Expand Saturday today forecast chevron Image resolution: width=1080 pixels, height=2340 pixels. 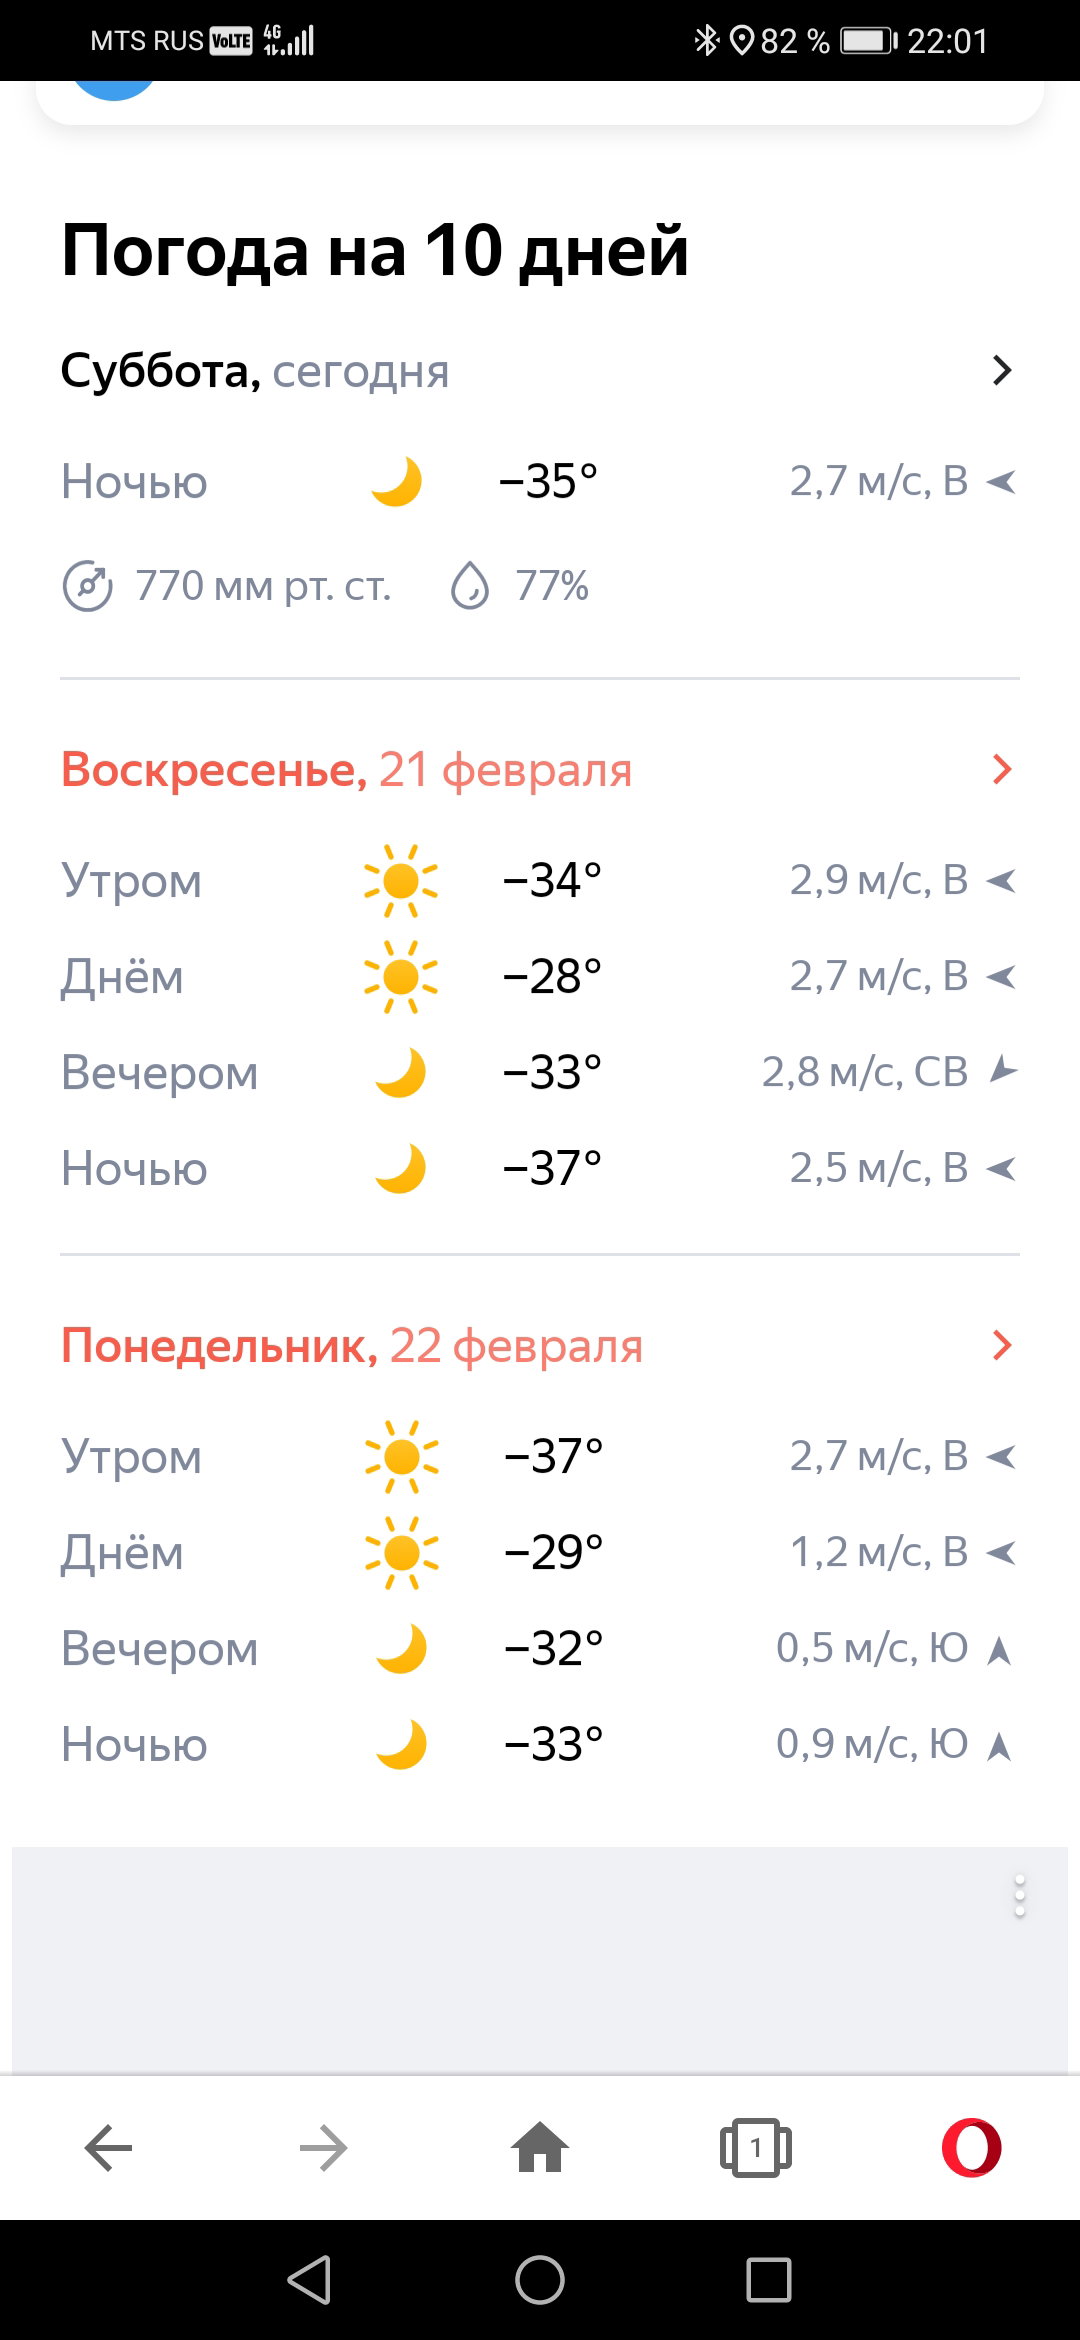click(x=1002, y=370)
